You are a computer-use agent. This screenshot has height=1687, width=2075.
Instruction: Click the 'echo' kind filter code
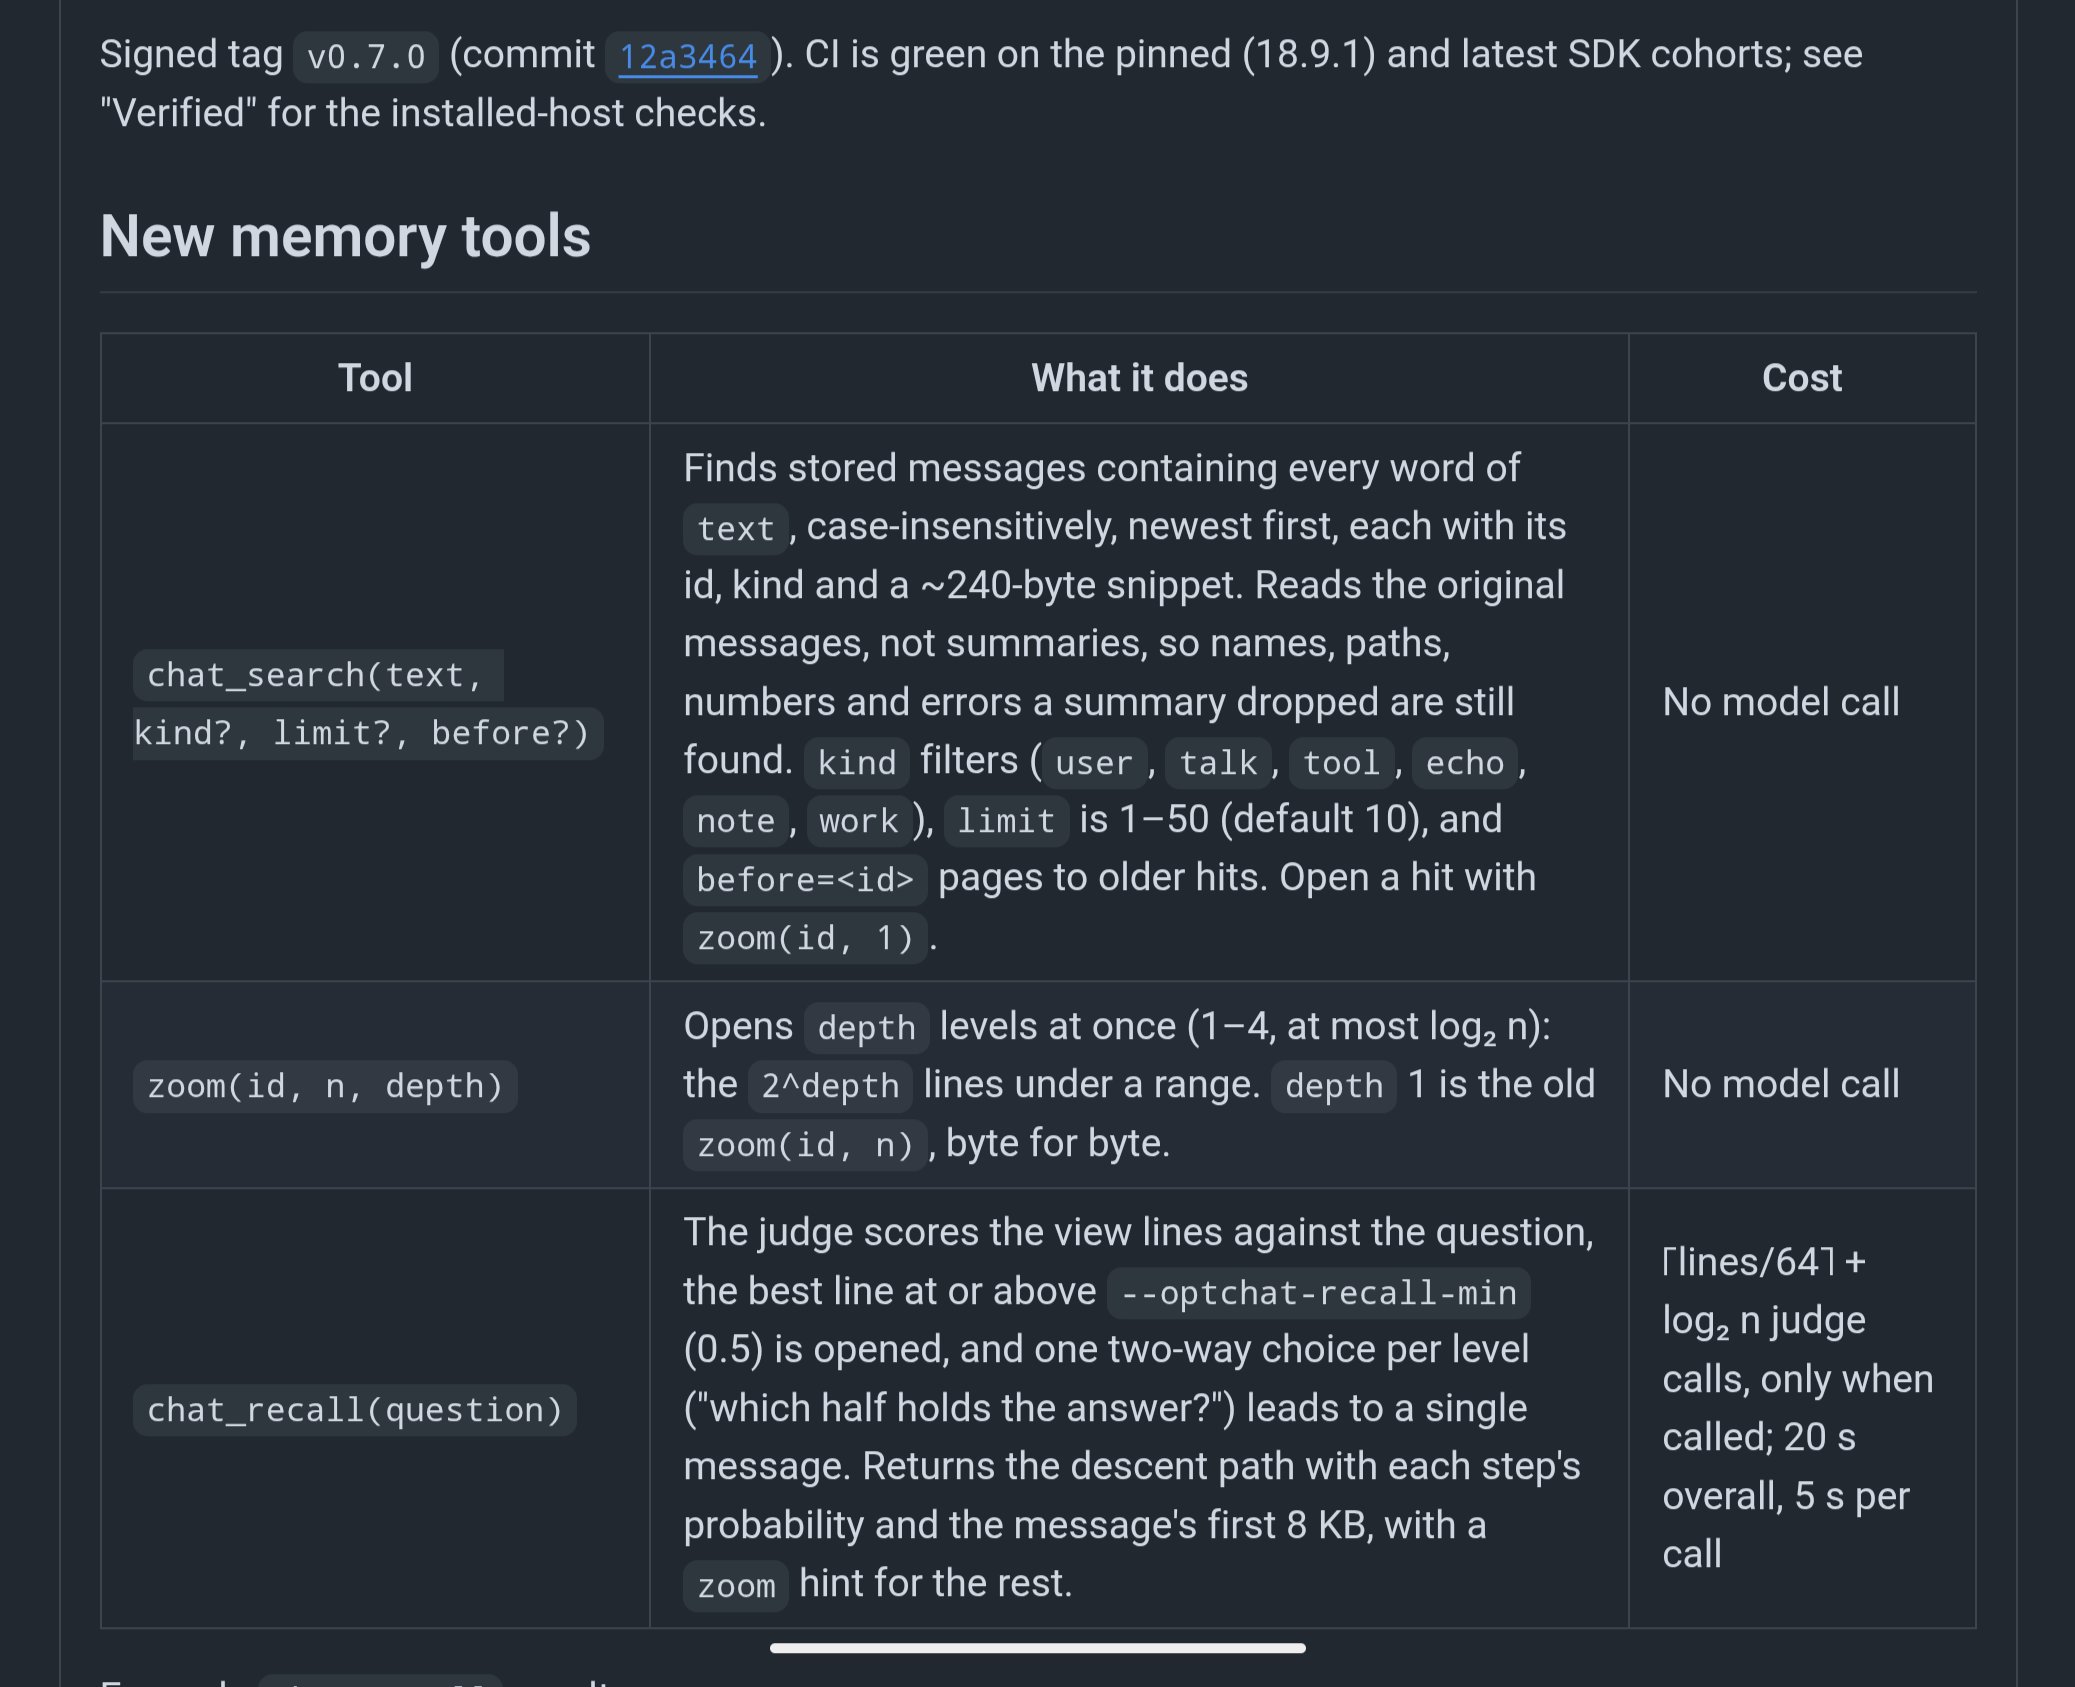[x=1464, y=762]
